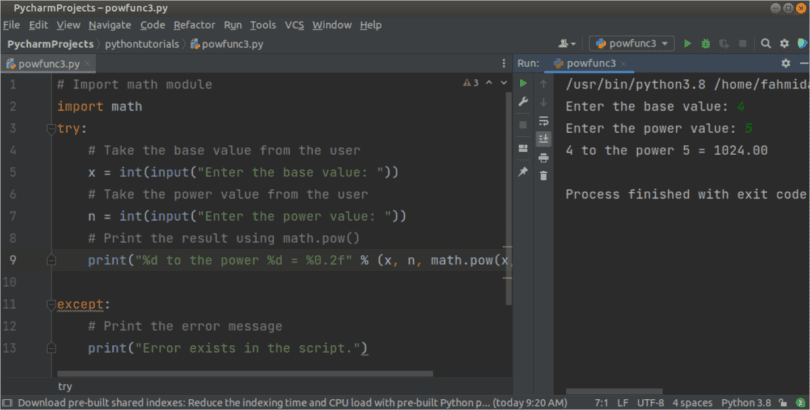Screen dimensions: 810x410
Task: Open the Navigate menu
Action: click(x=110, y=25)
